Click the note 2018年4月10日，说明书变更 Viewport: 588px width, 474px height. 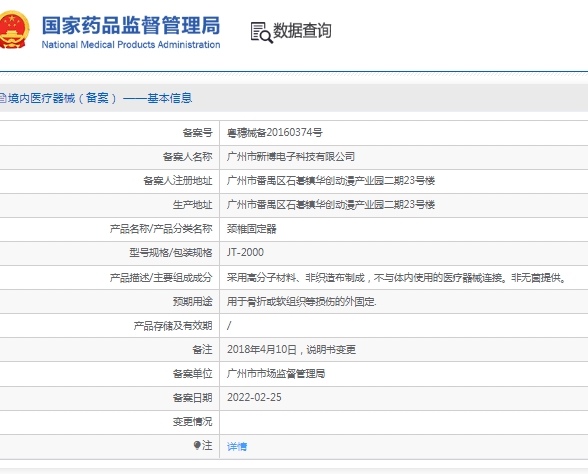pos(291,350)
